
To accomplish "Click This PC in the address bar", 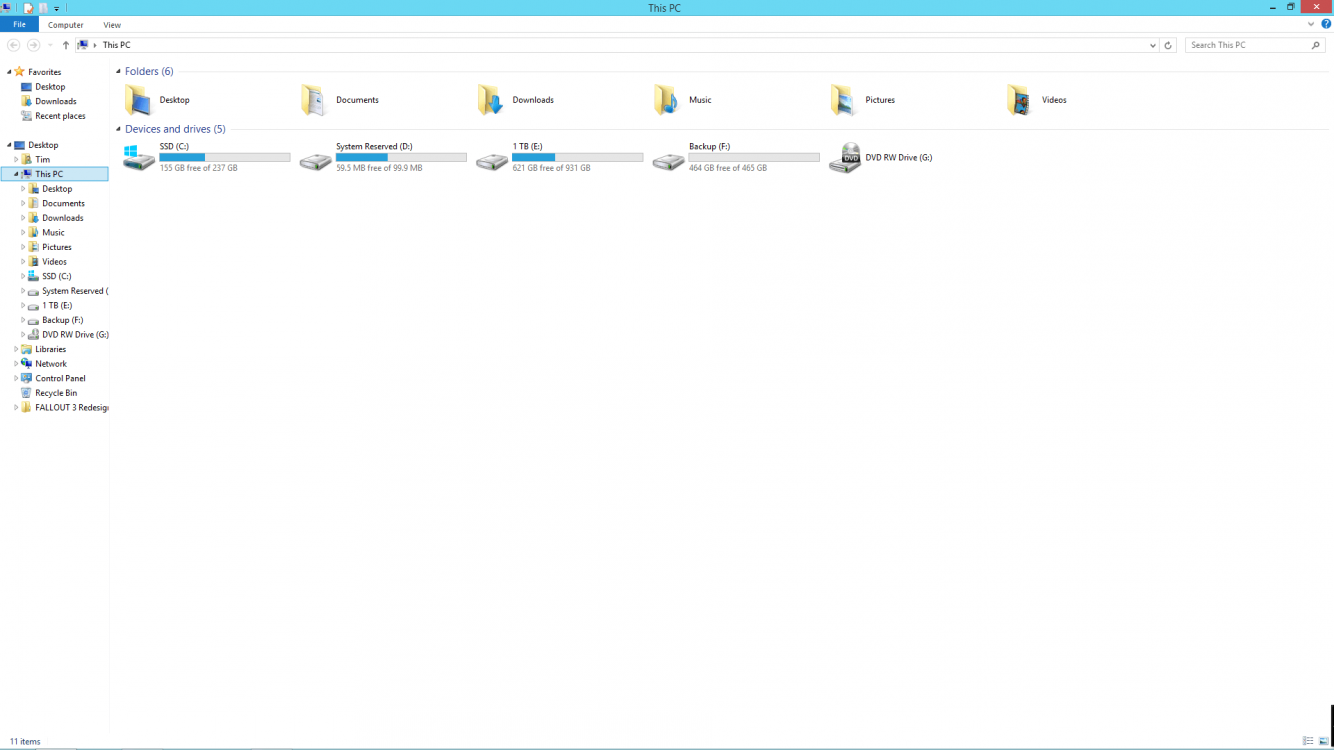I will 116,45.
